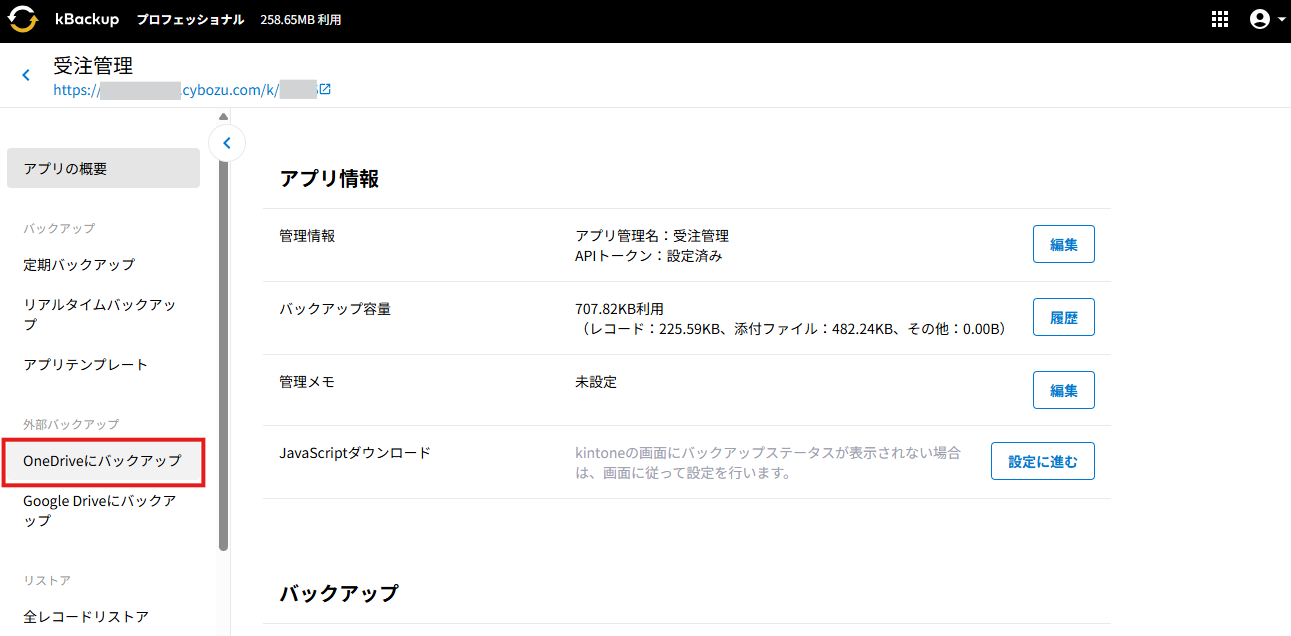Click 履歴 button for バックアップ容量
The image size is (1291, 636).
(x=1063, y=318)
